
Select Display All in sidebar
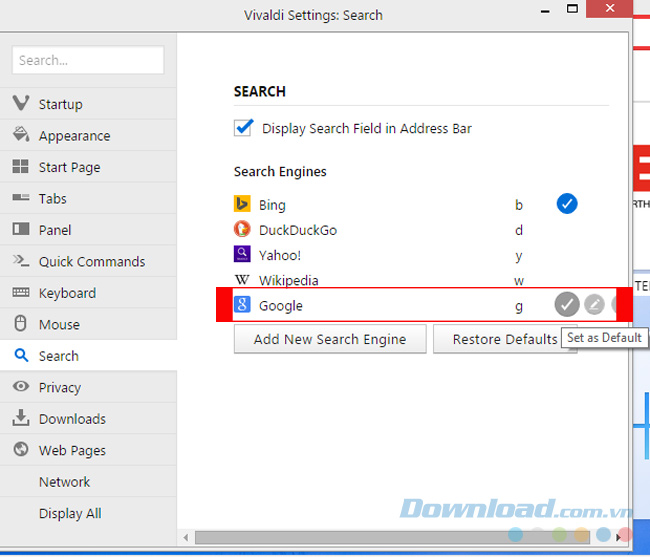pyautogui.click(x=70, y=513)
